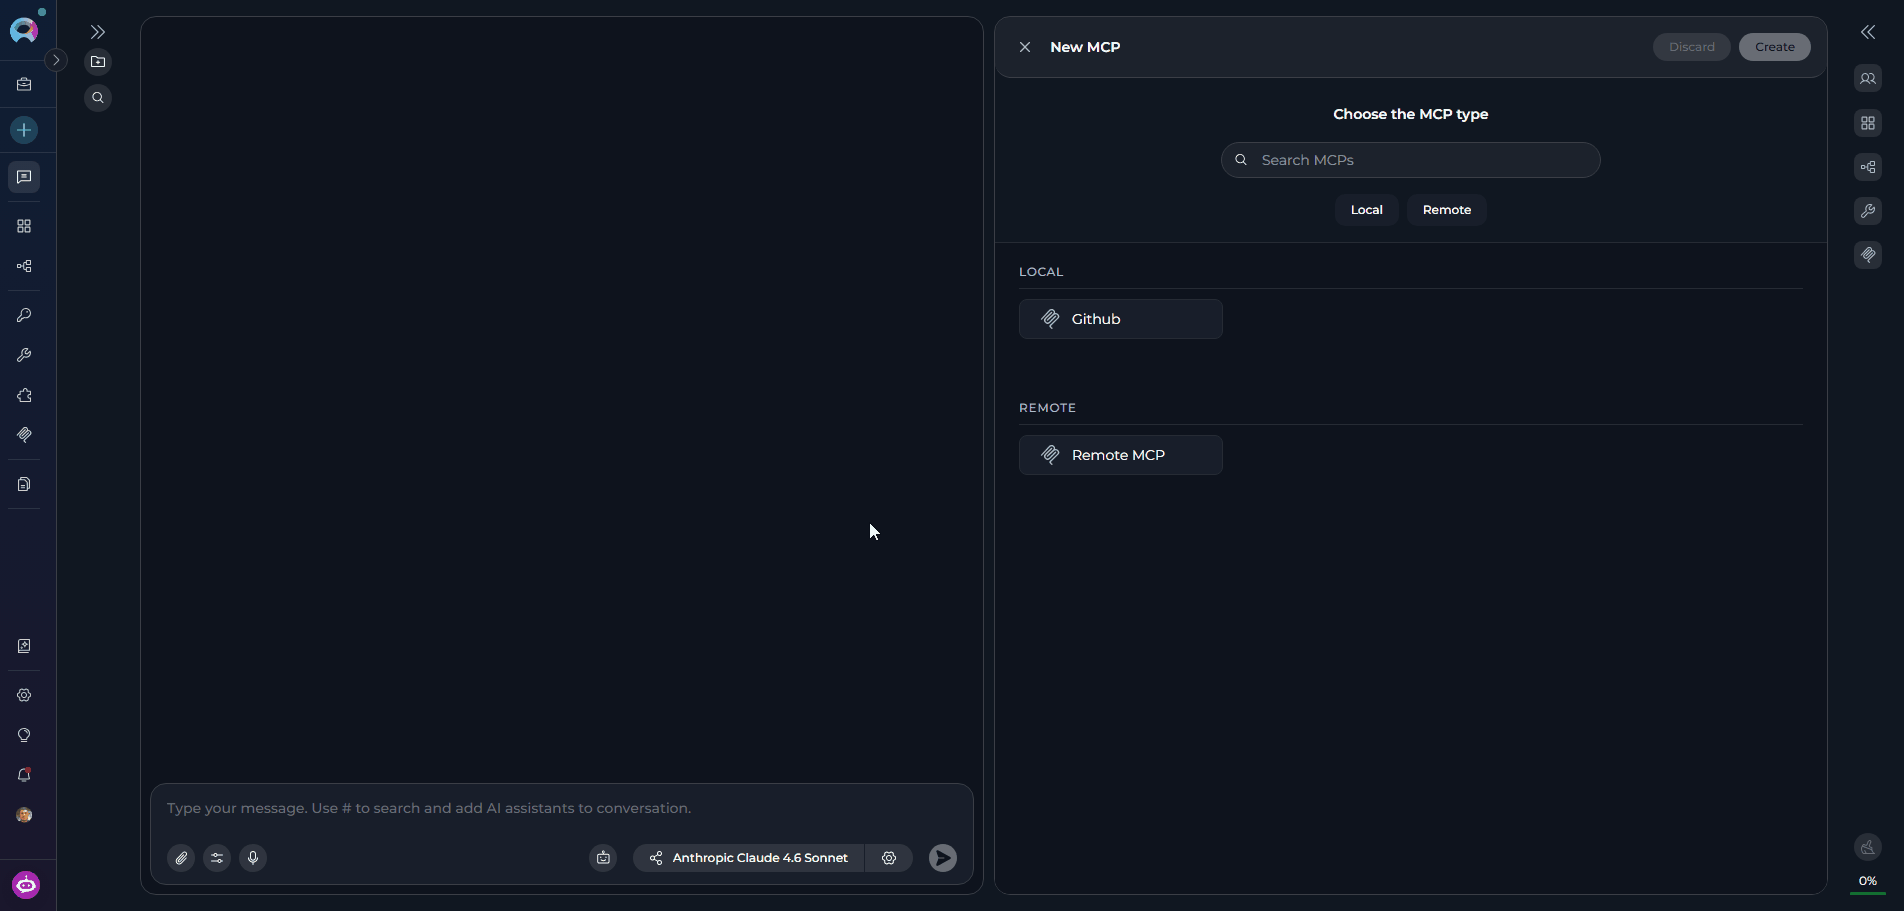Click the app logo at top left

[24, 30]
